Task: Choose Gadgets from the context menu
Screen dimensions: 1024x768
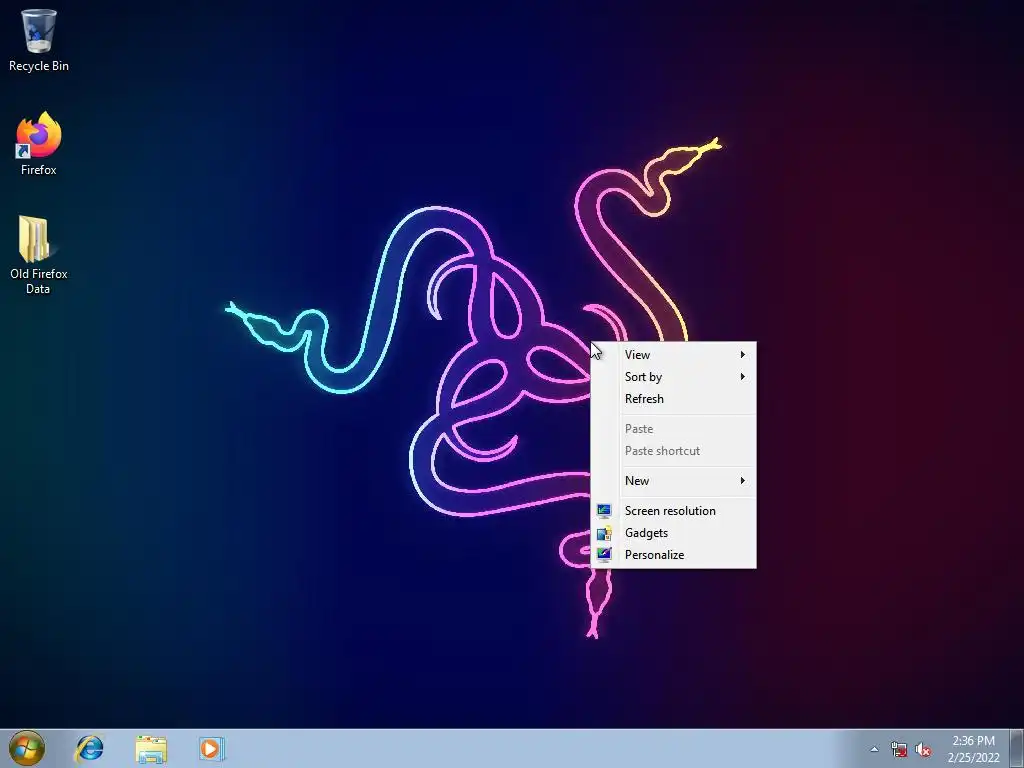Action: click(x=673, y=533)
